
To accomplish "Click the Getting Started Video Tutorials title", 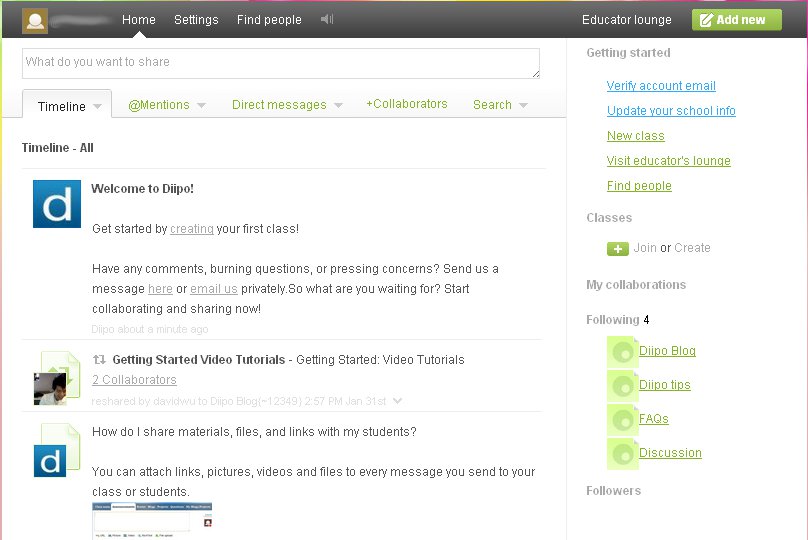I will [x=199, y=360].
